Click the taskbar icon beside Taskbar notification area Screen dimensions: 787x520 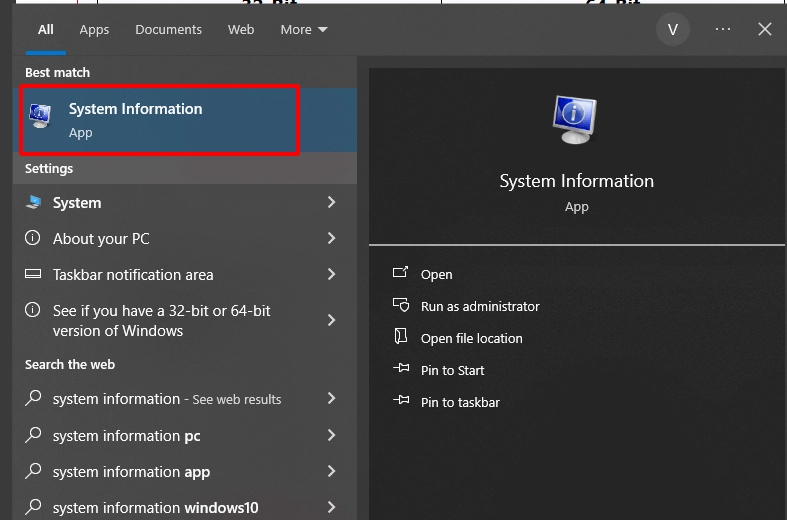(33, 274)
